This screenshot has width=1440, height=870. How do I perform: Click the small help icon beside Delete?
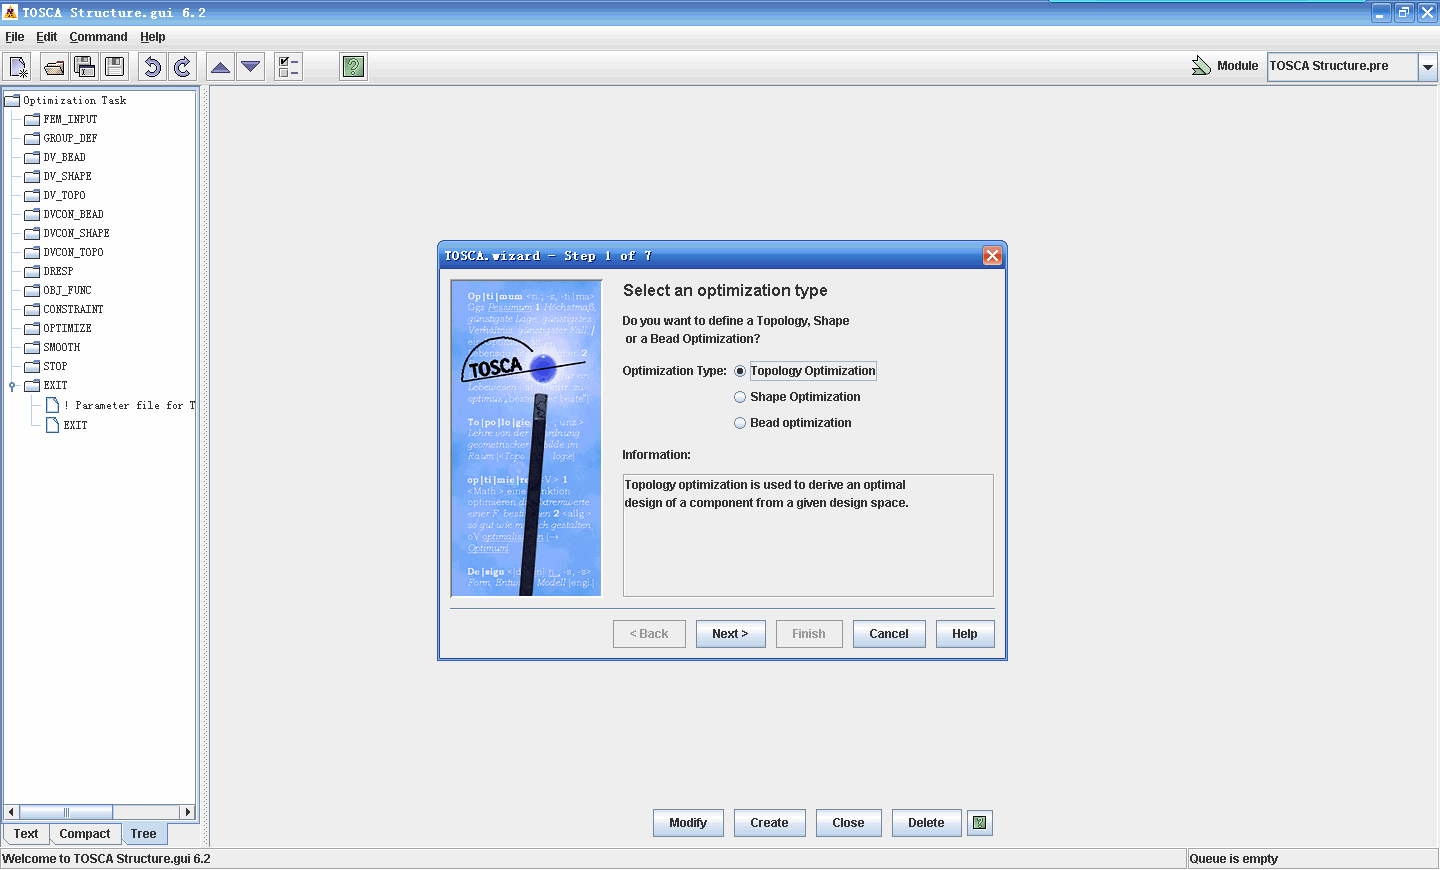pyautogui.click(x=980, y=823)
